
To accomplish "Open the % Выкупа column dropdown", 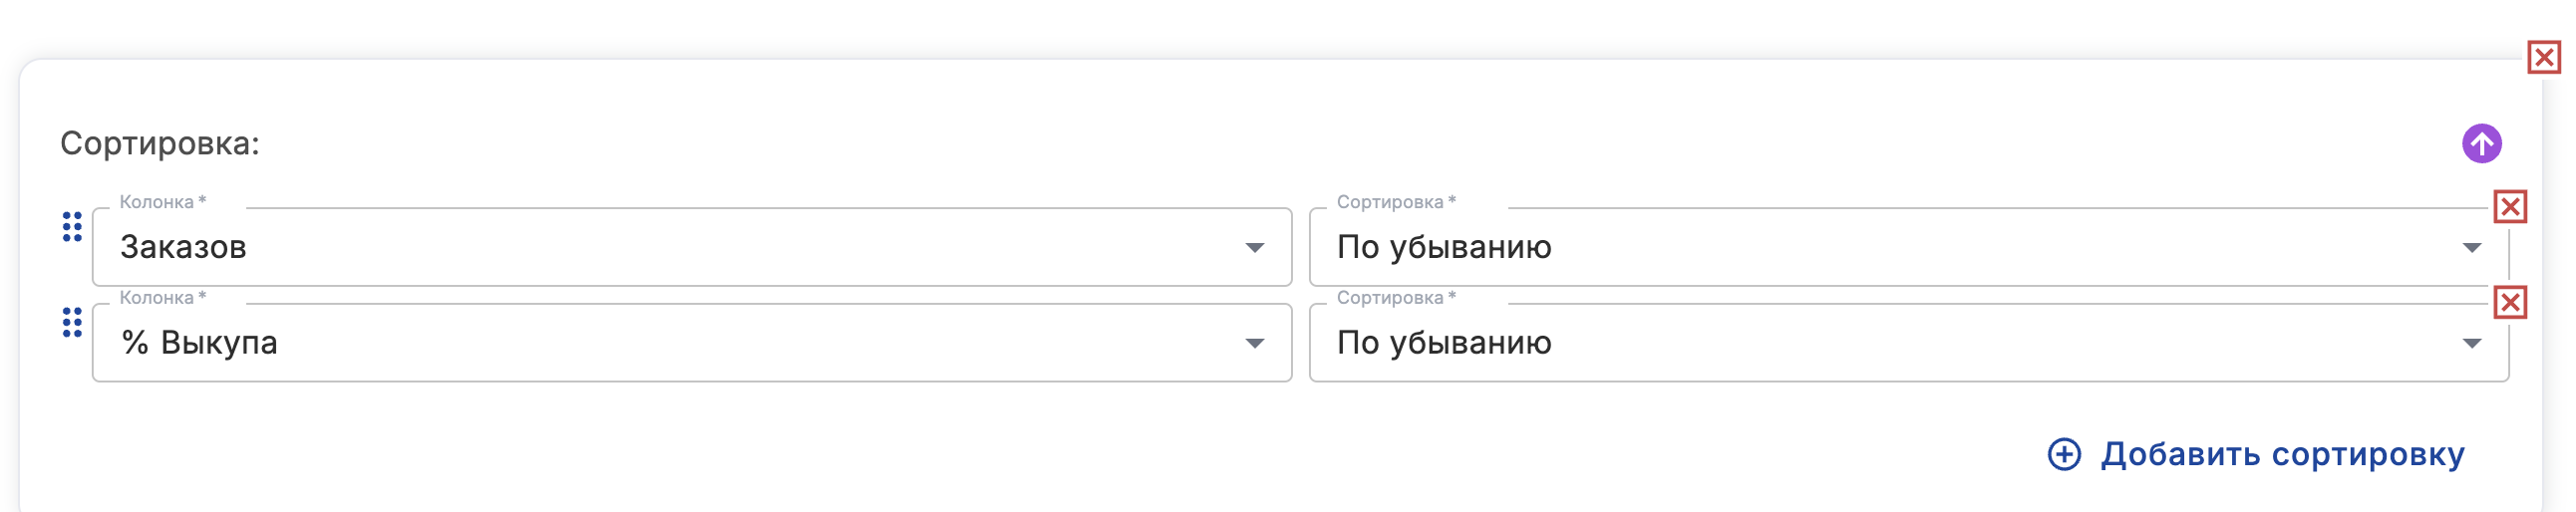I will [x=690, y=343].
